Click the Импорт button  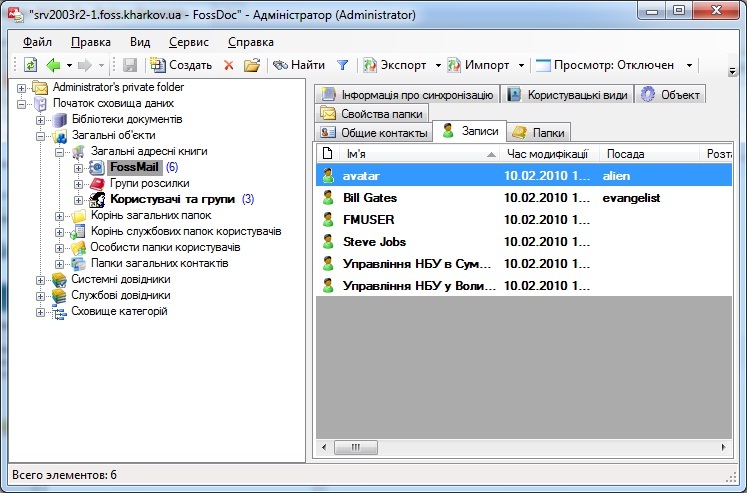[478, 65]
